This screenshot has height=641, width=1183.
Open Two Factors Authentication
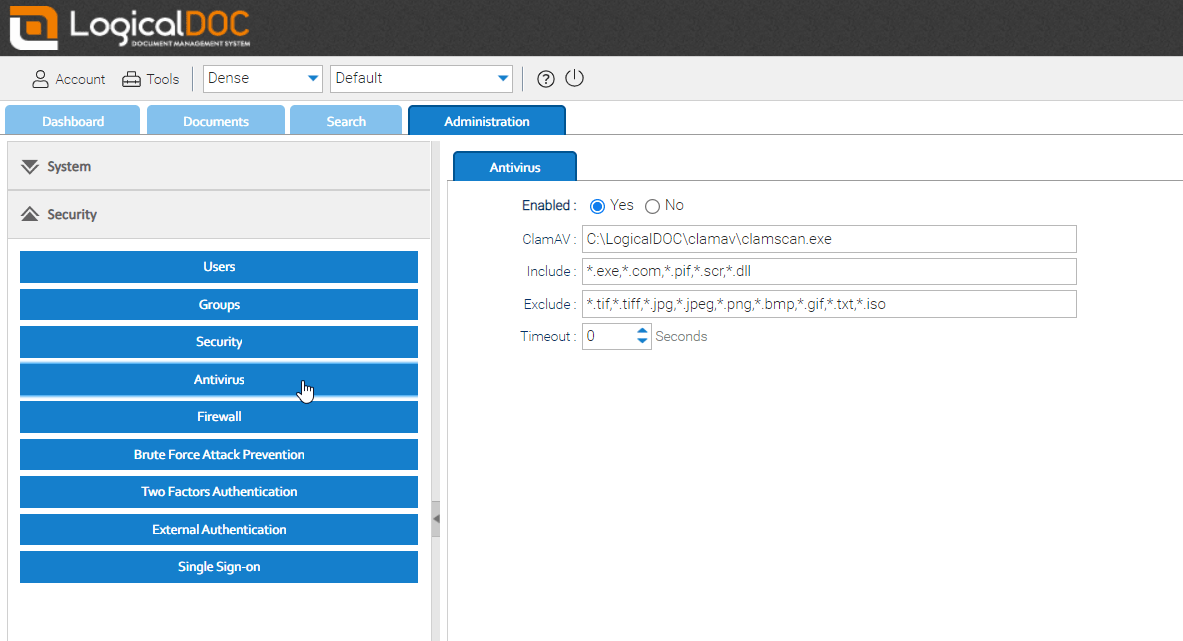point(219,492)
